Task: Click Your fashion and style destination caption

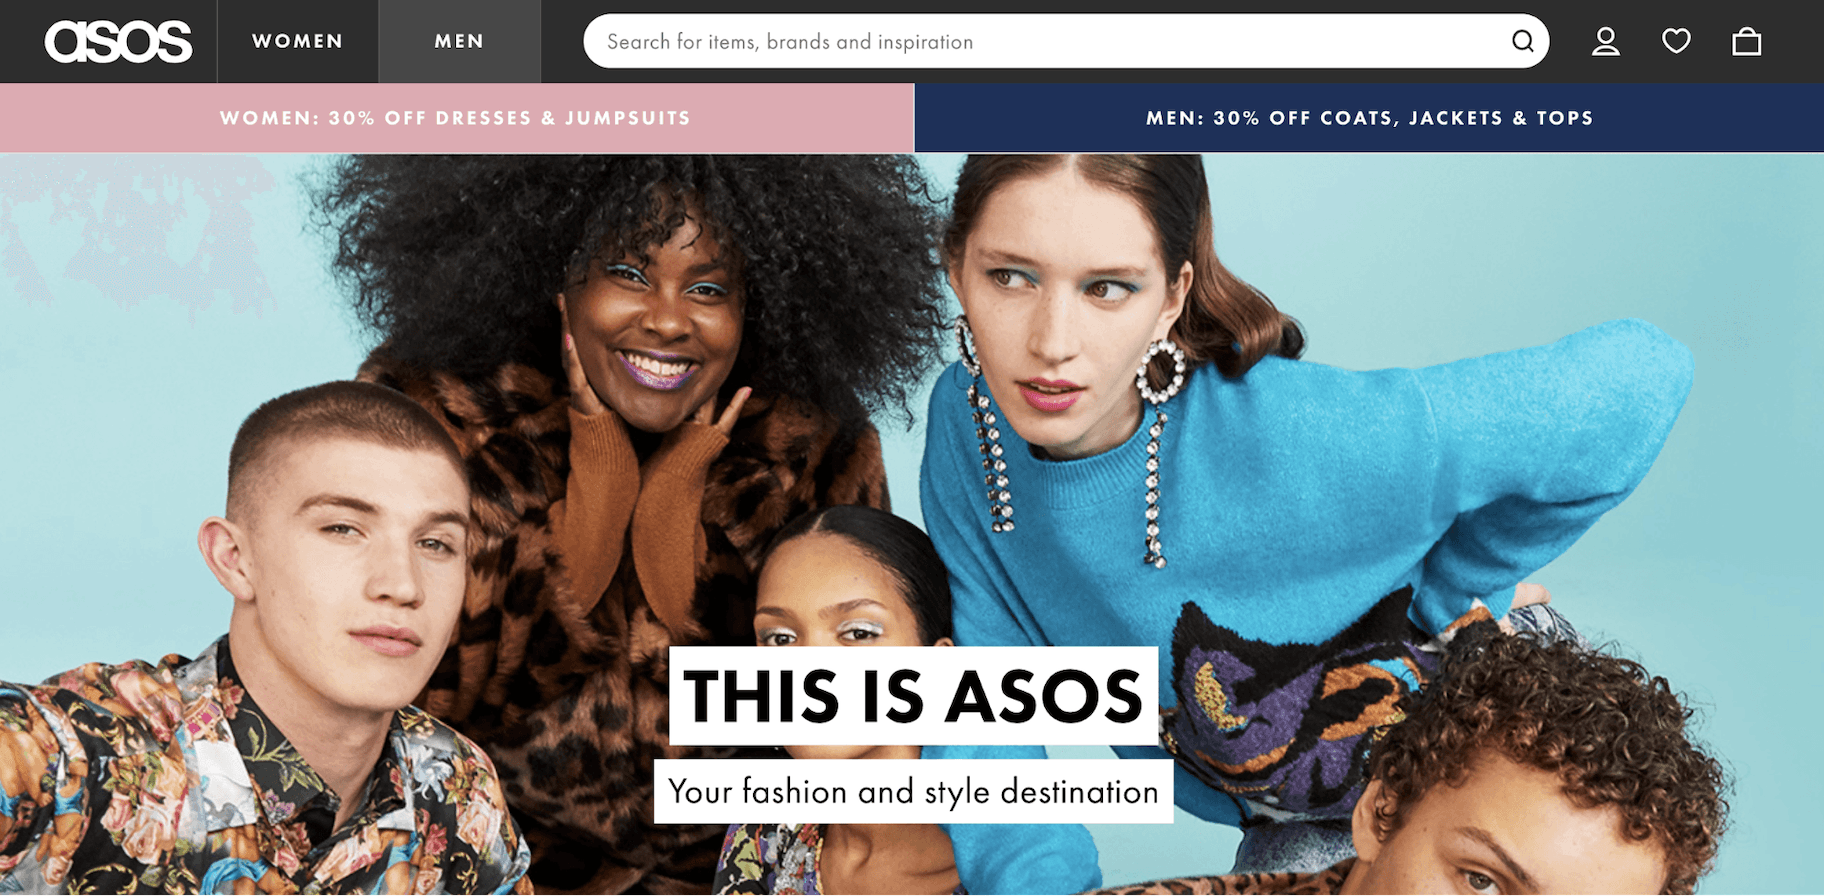Action: 913,792
